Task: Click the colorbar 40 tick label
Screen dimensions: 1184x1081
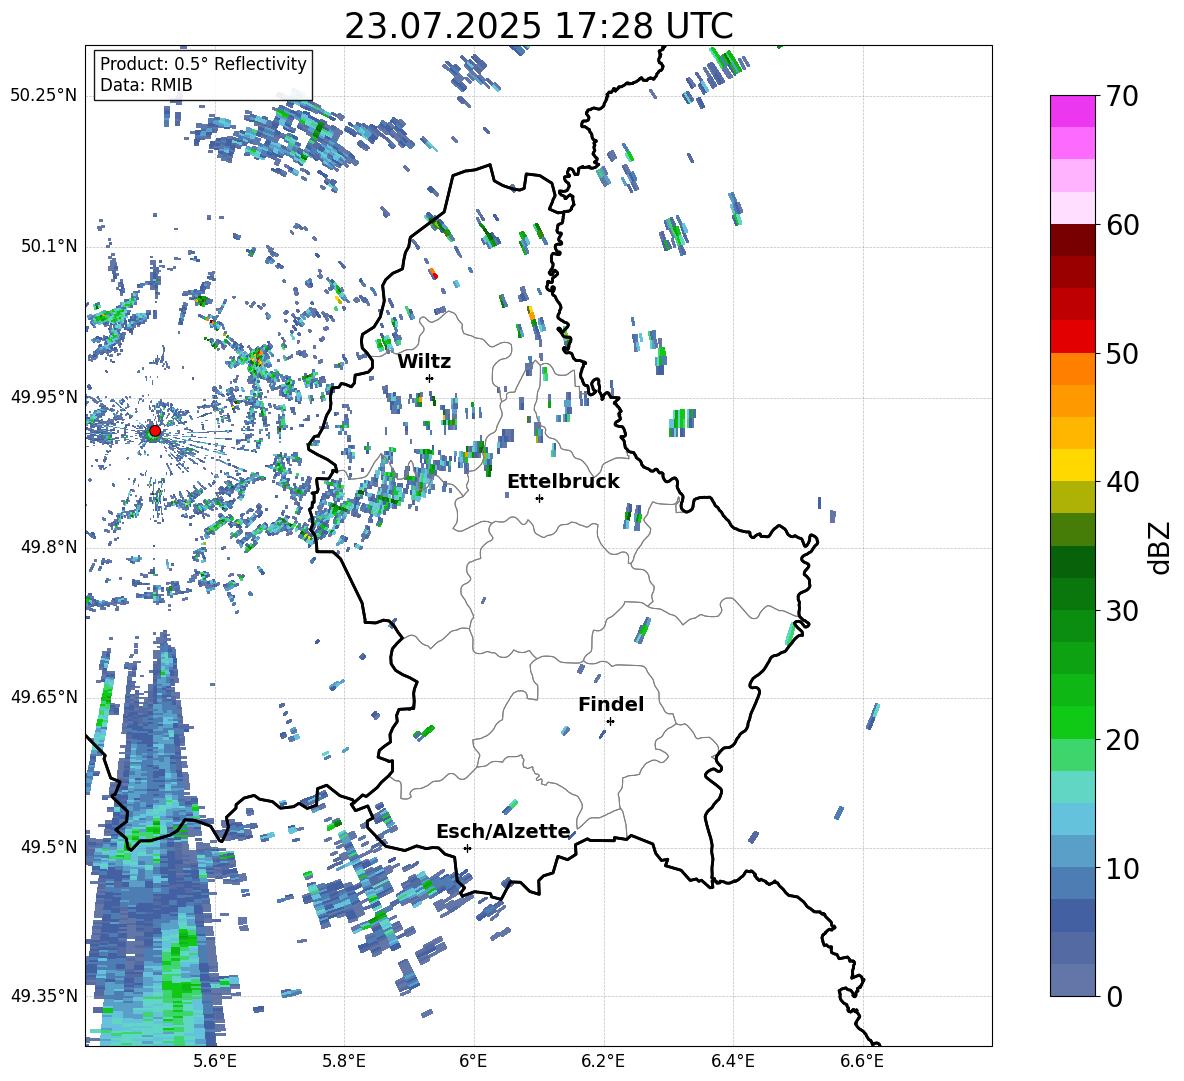Action: pos(1122,482)
